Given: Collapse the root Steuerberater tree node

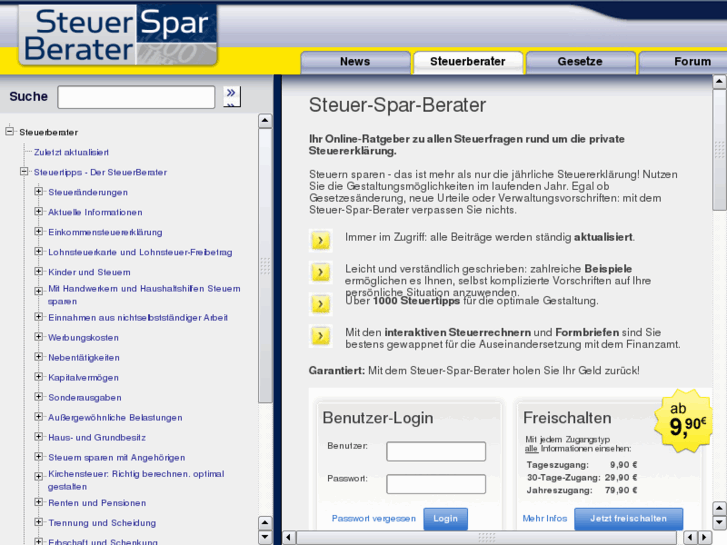Looking at the screenshot, I should coord(10,132).
